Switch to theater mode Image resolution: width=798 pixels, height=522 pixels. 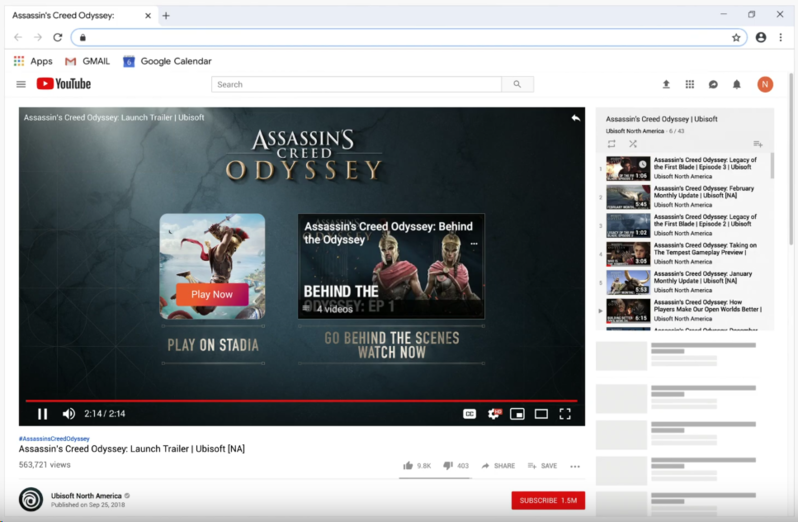541,414
